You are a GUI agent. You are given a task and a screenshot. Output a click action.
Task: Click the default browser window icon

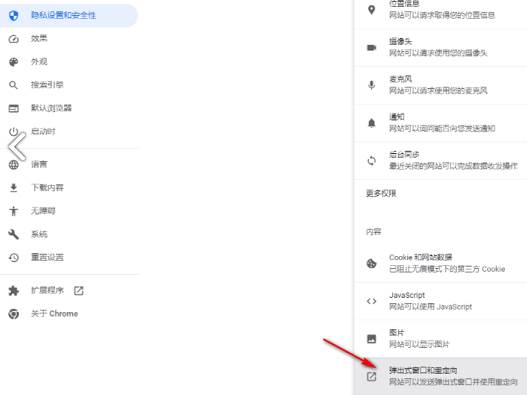tap(13, 108)
